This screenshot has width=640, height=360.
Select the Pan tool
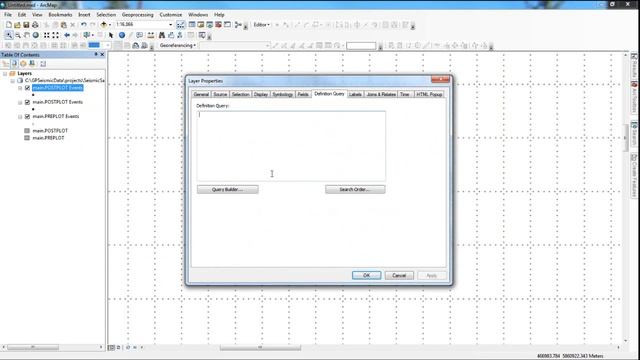coord(27,36)
